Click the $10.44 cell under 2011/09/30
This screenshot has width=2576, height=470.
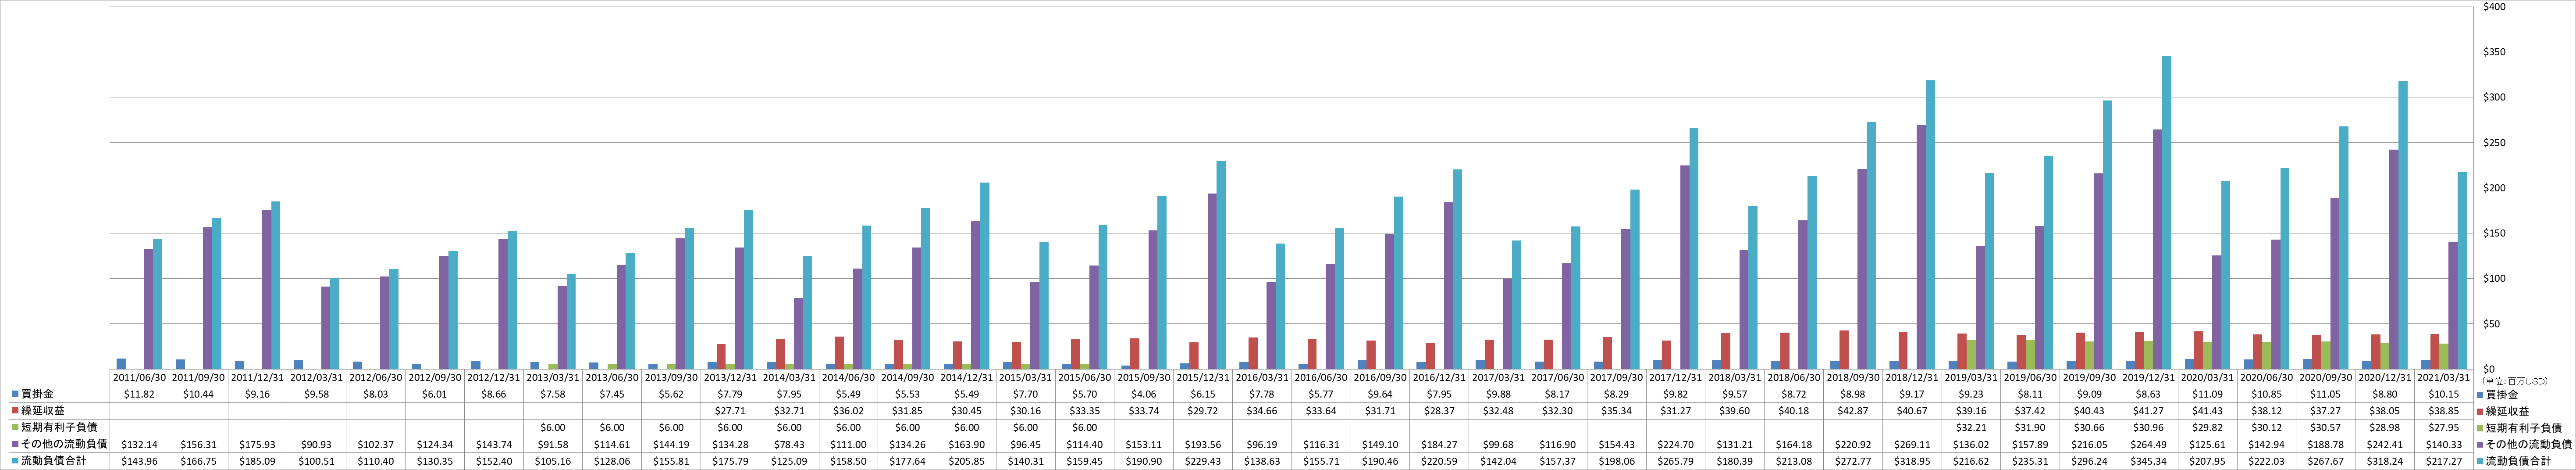click(198, 394)
